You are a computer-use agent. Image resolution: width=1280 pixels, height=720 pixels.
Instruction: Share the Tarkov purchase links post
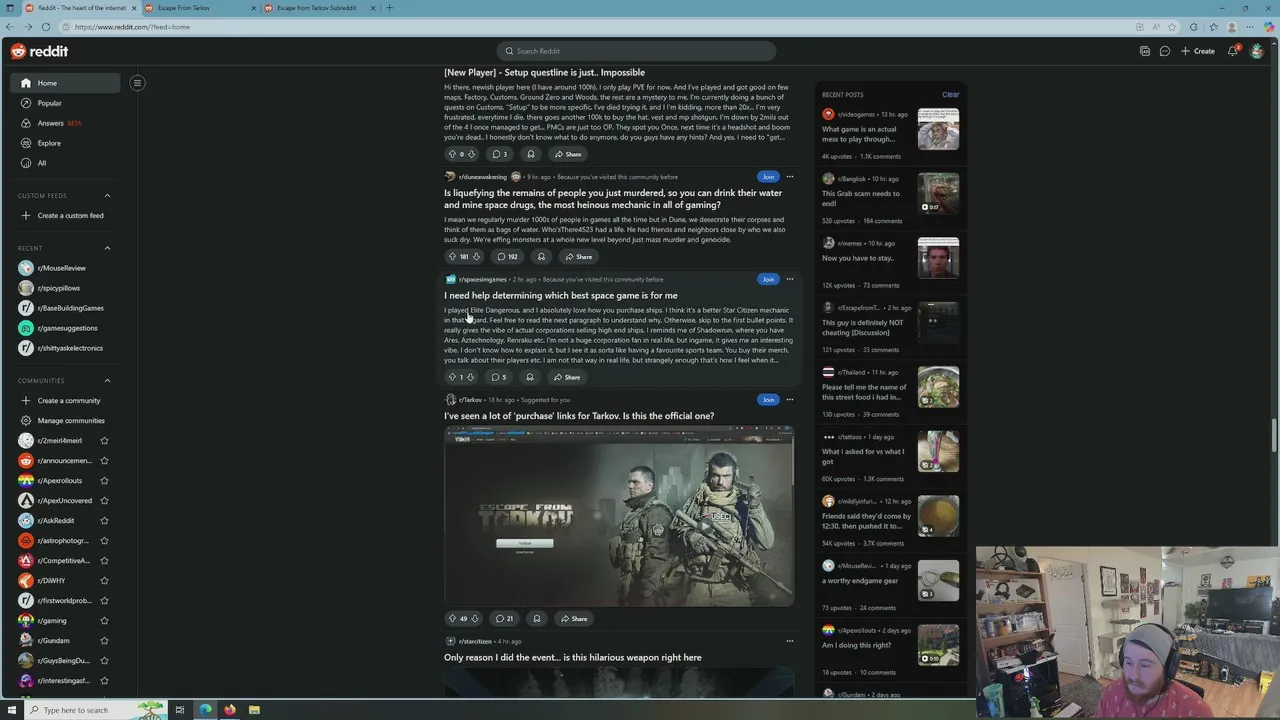574,618
